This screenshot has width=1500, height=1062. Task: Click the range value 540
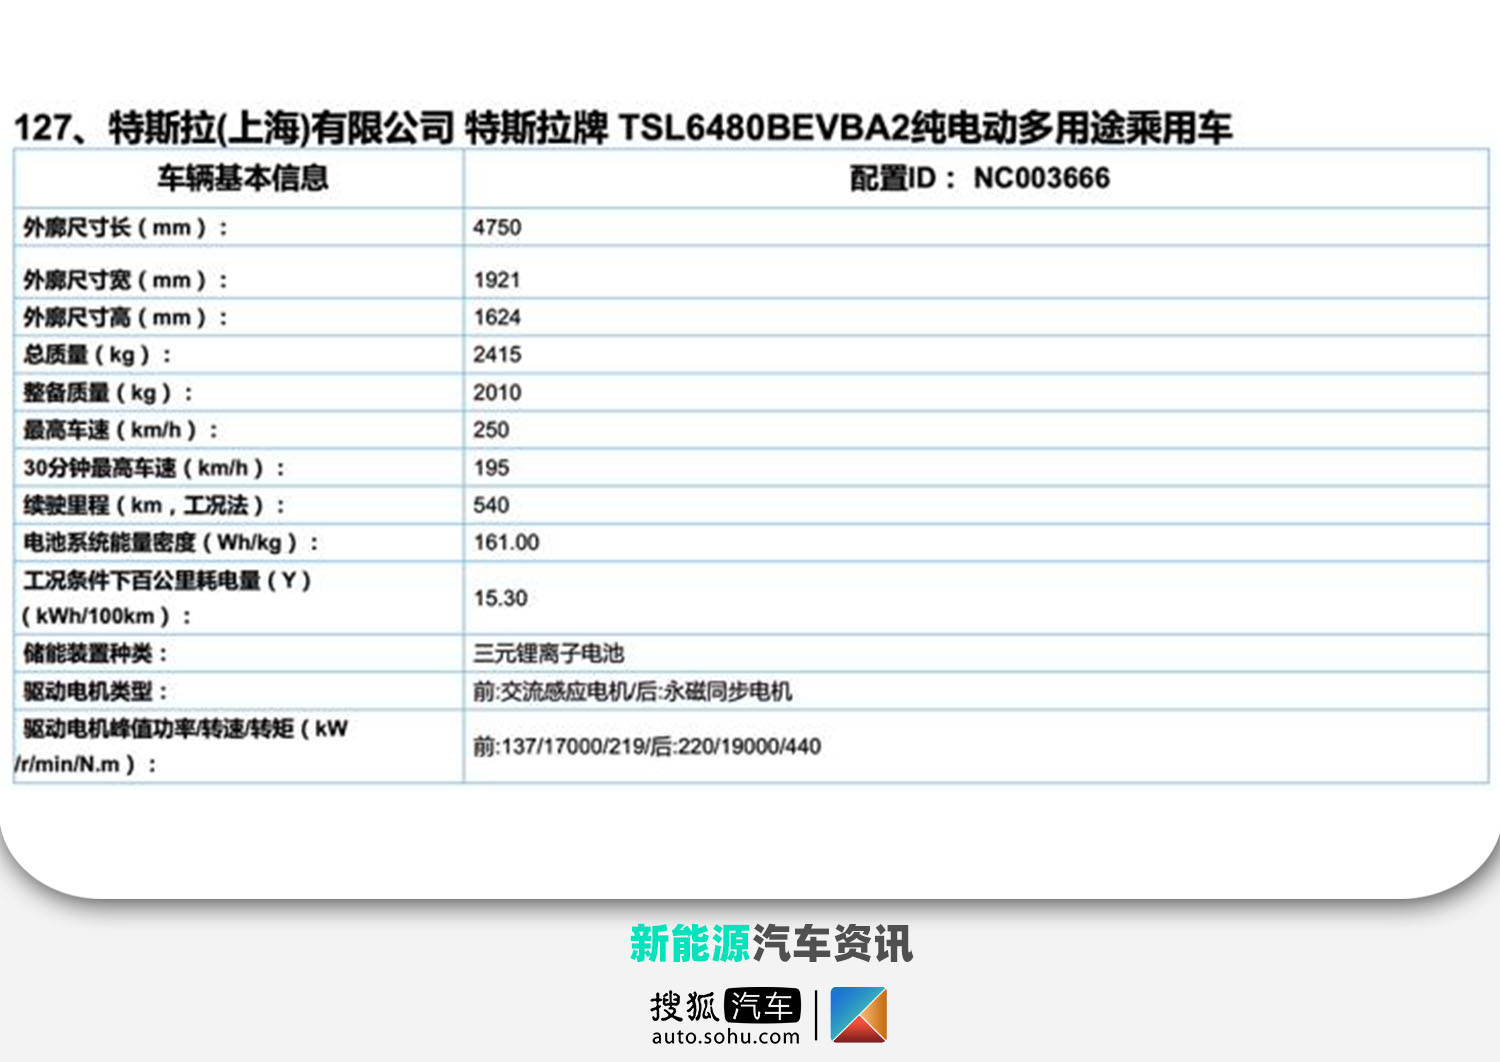pyautogui.click(x=491, y=505)
